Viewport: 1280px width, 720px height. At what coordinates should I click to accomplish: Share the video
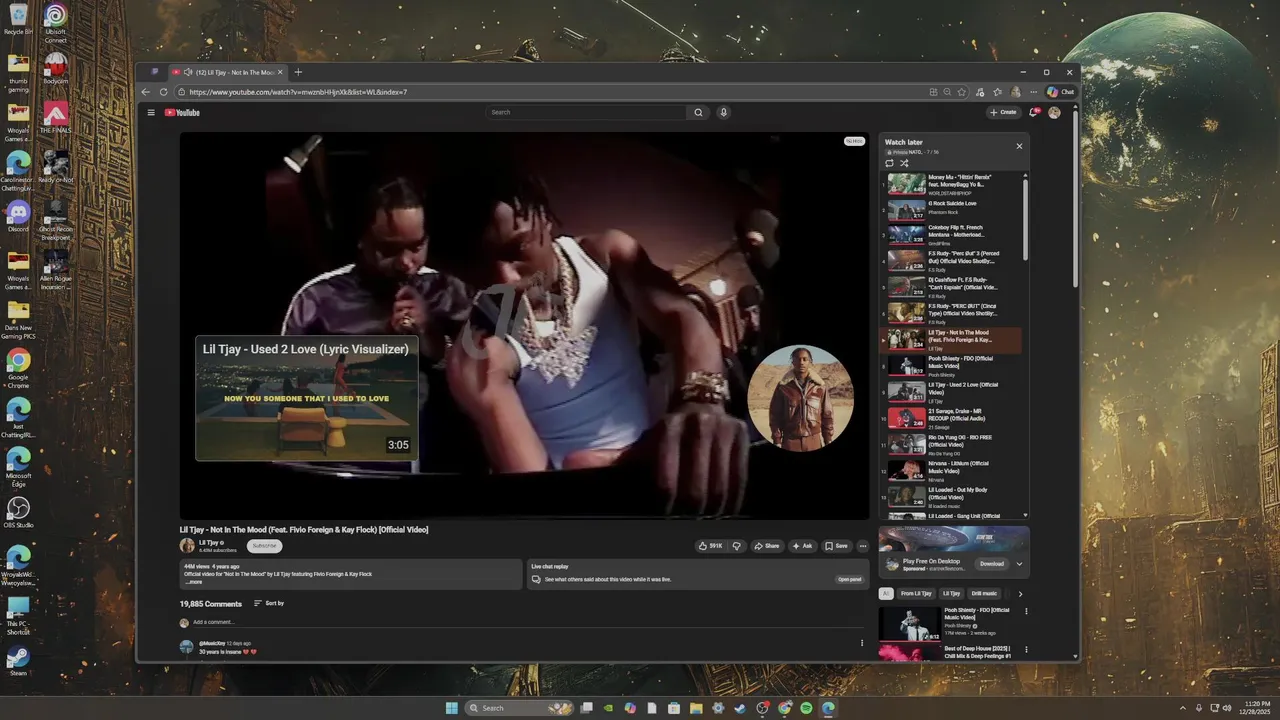pyautogui.click(x=767, y=546)
